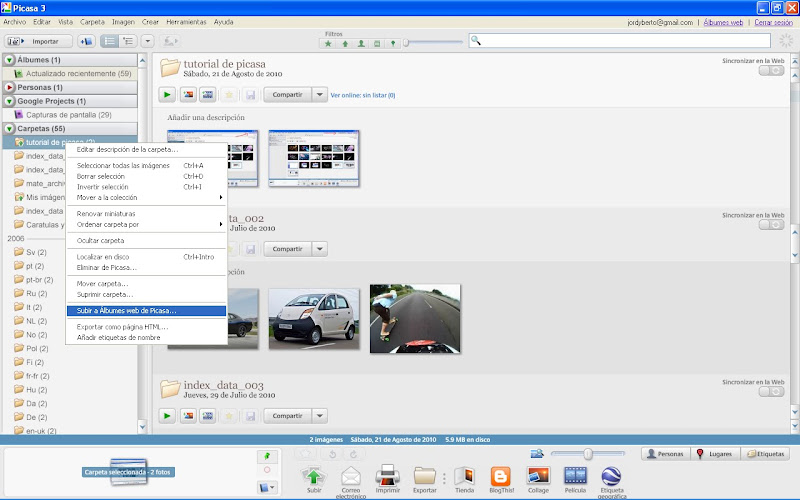Click Compartir button for index_data_002
Screen dimensions: 800x500
(287, 249)
